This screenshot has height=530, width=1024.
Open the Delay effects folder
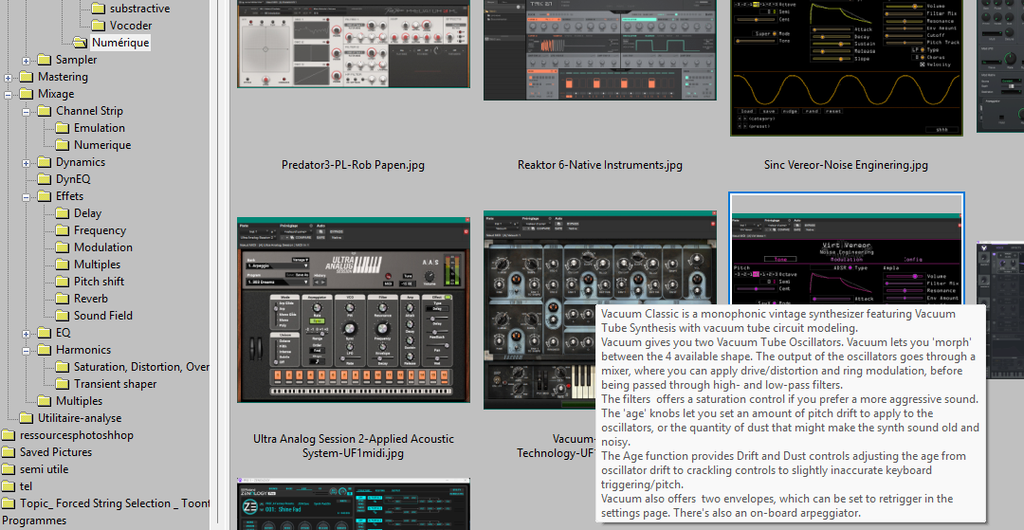tap(87, 213)
